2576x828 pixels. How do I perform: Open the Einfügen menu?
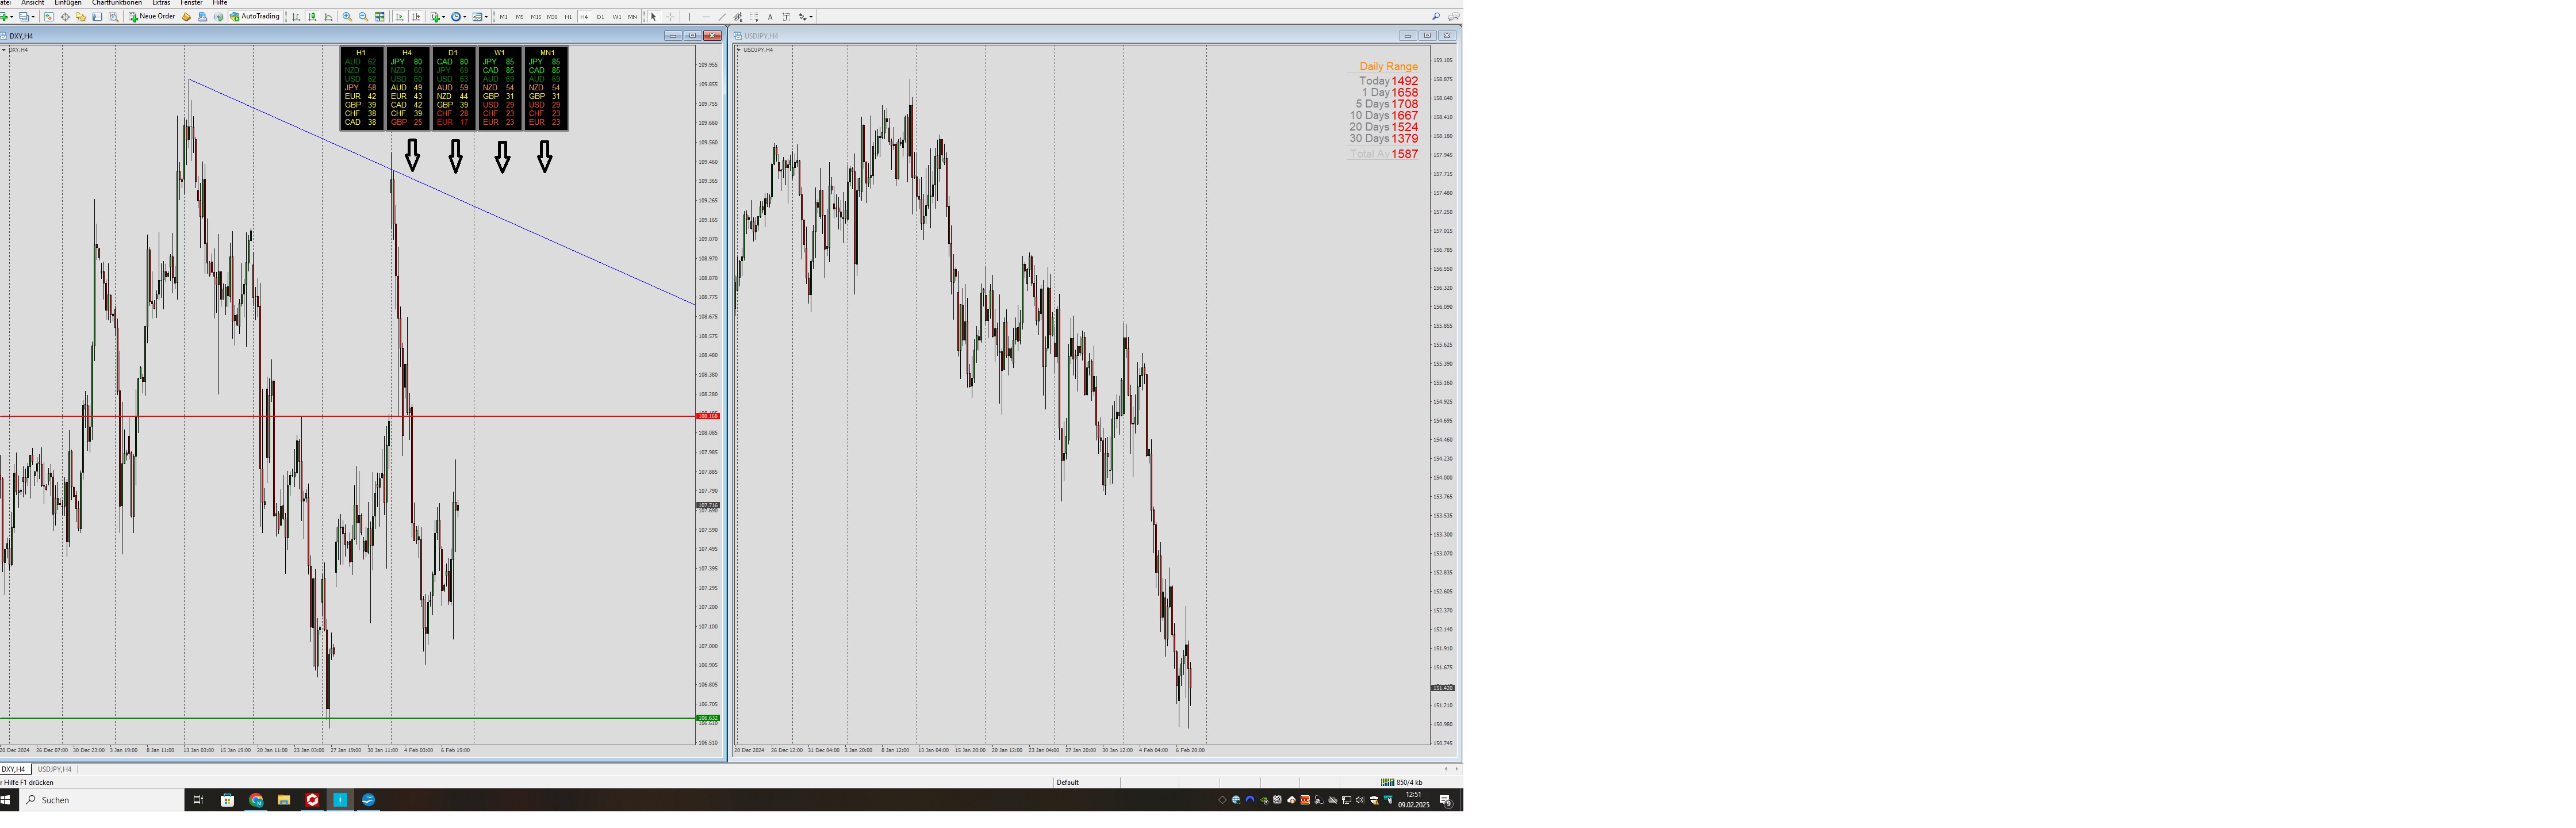pos(68,3)
